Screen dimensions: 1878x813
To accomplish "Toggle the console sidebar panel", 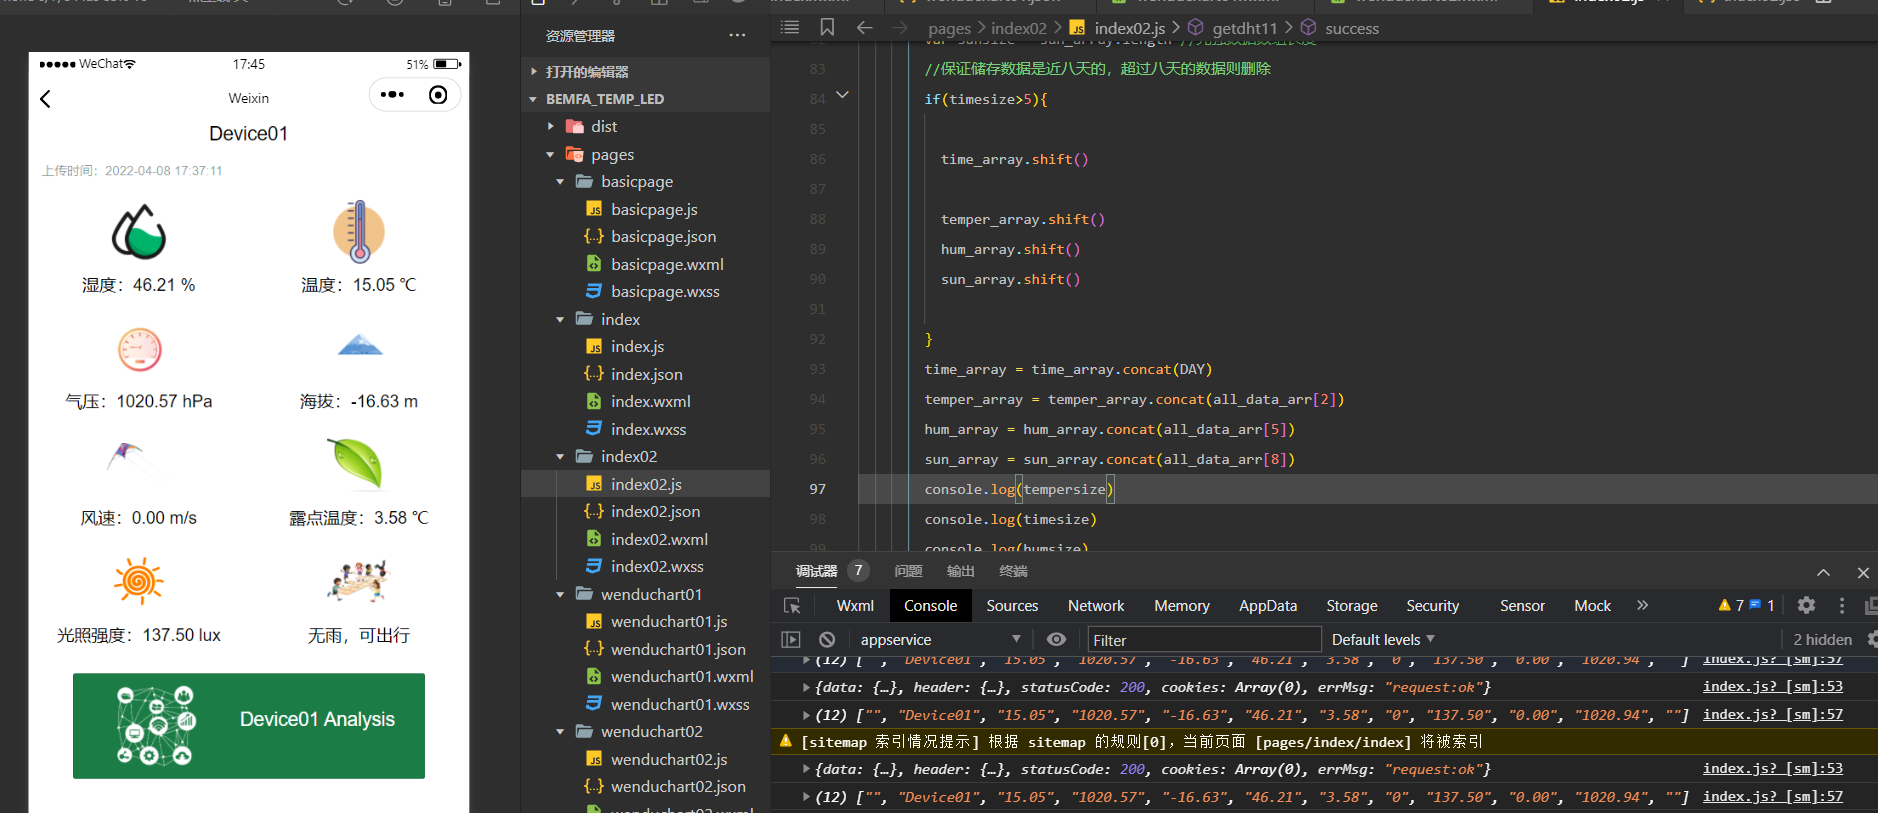I will pyautogui.click(x=791, y=640).
